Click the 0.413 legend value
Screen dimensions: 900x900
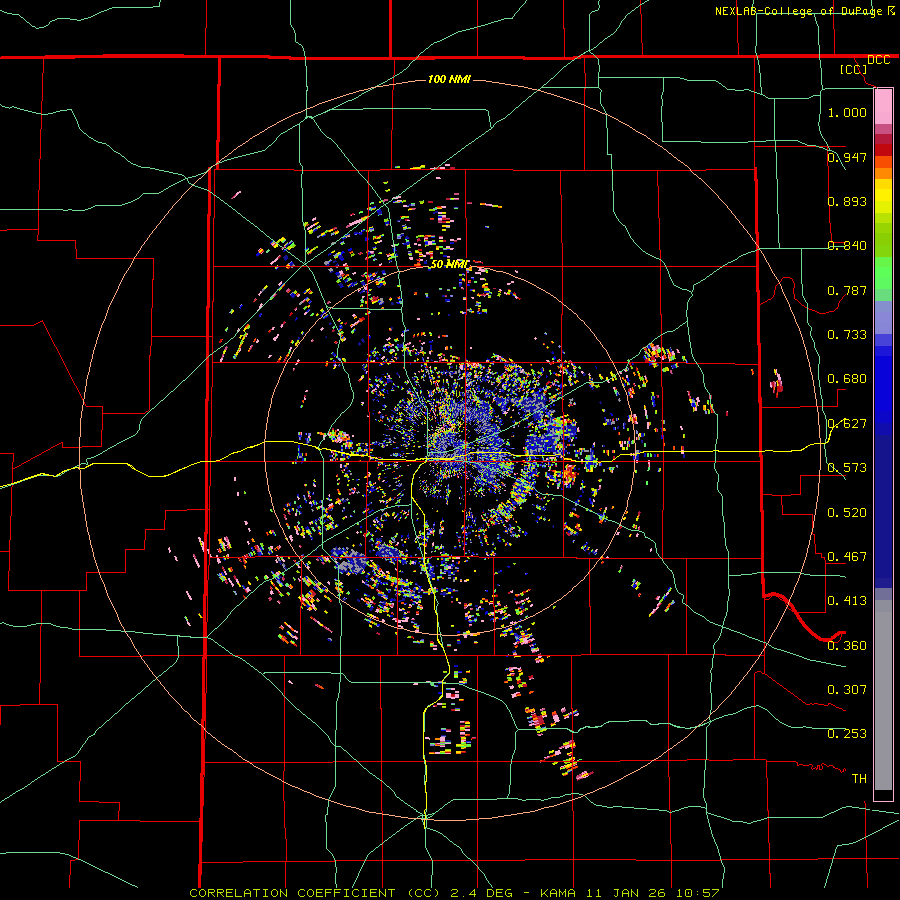(x=847, y=601)
